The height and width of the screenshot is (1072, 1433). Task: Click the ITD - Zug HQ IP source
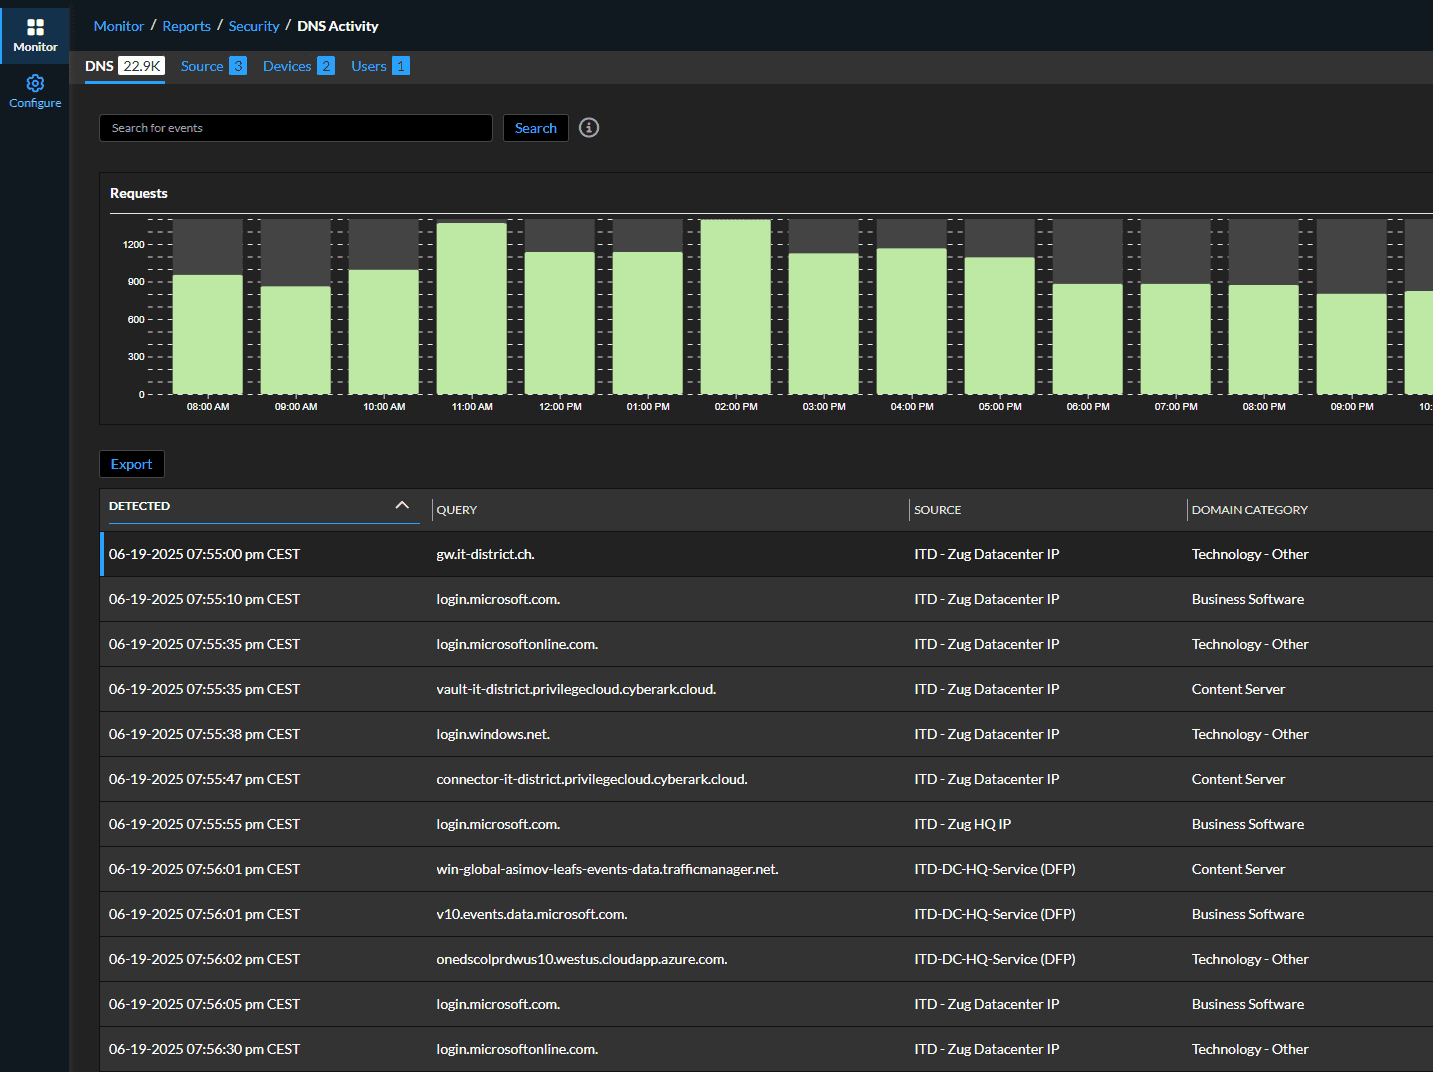(962, 824)
